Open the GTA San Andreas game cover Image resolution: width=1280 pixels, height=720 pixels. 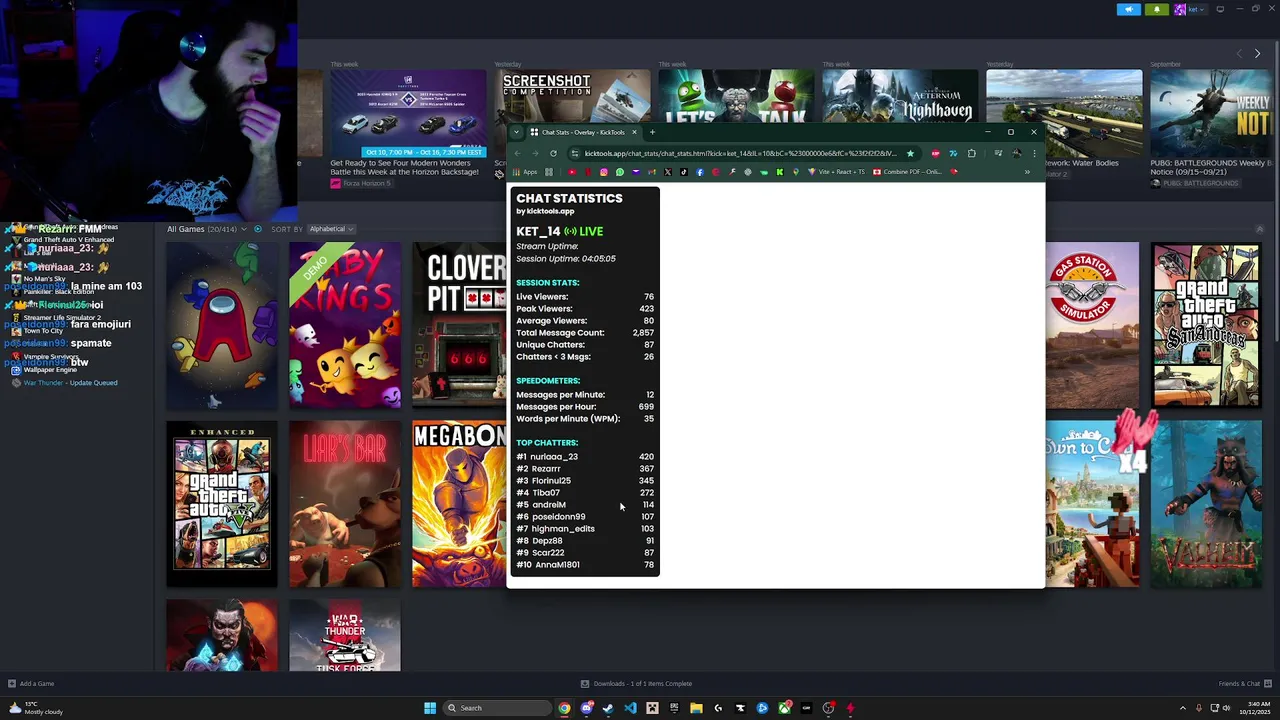point(1206,325)
